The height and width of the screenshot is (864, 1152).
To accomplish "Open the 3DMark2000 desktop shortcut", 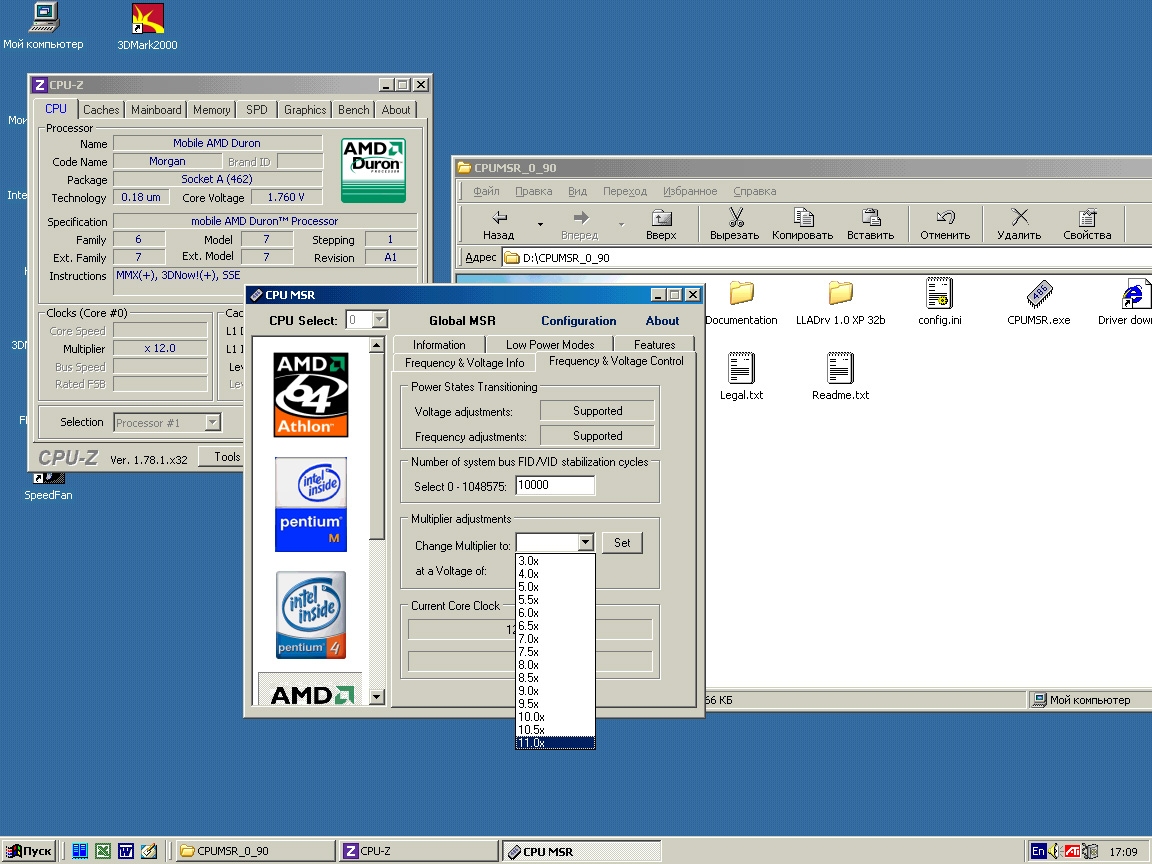I will tap(147, 18).
